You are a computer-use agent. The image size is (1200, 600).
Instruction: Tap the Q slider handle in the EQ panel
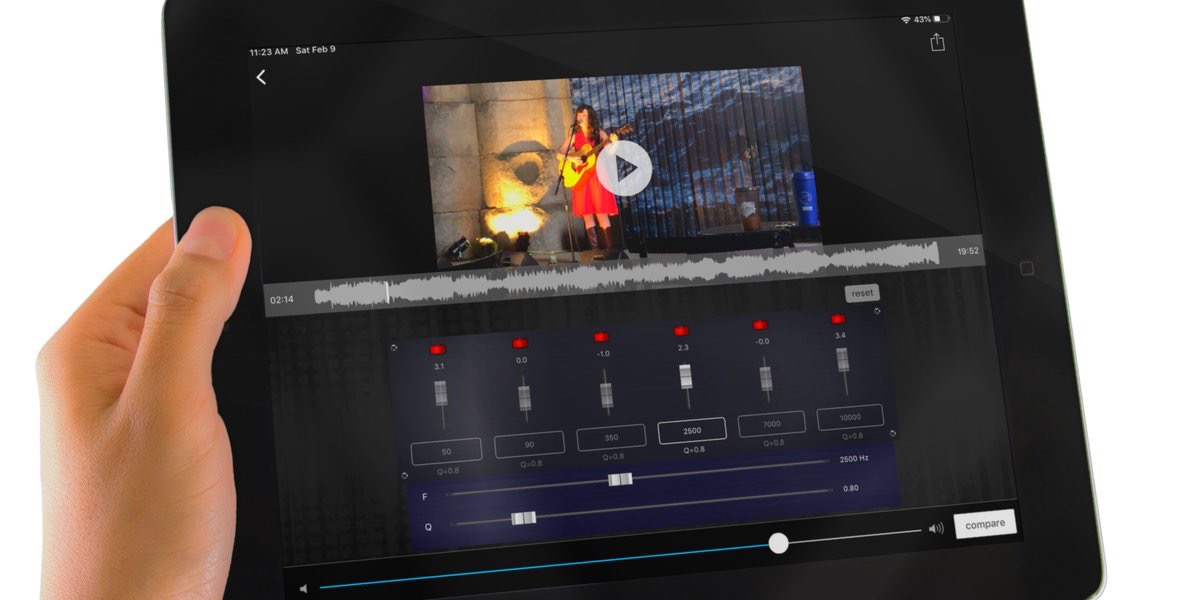click(x=522, y=518)
